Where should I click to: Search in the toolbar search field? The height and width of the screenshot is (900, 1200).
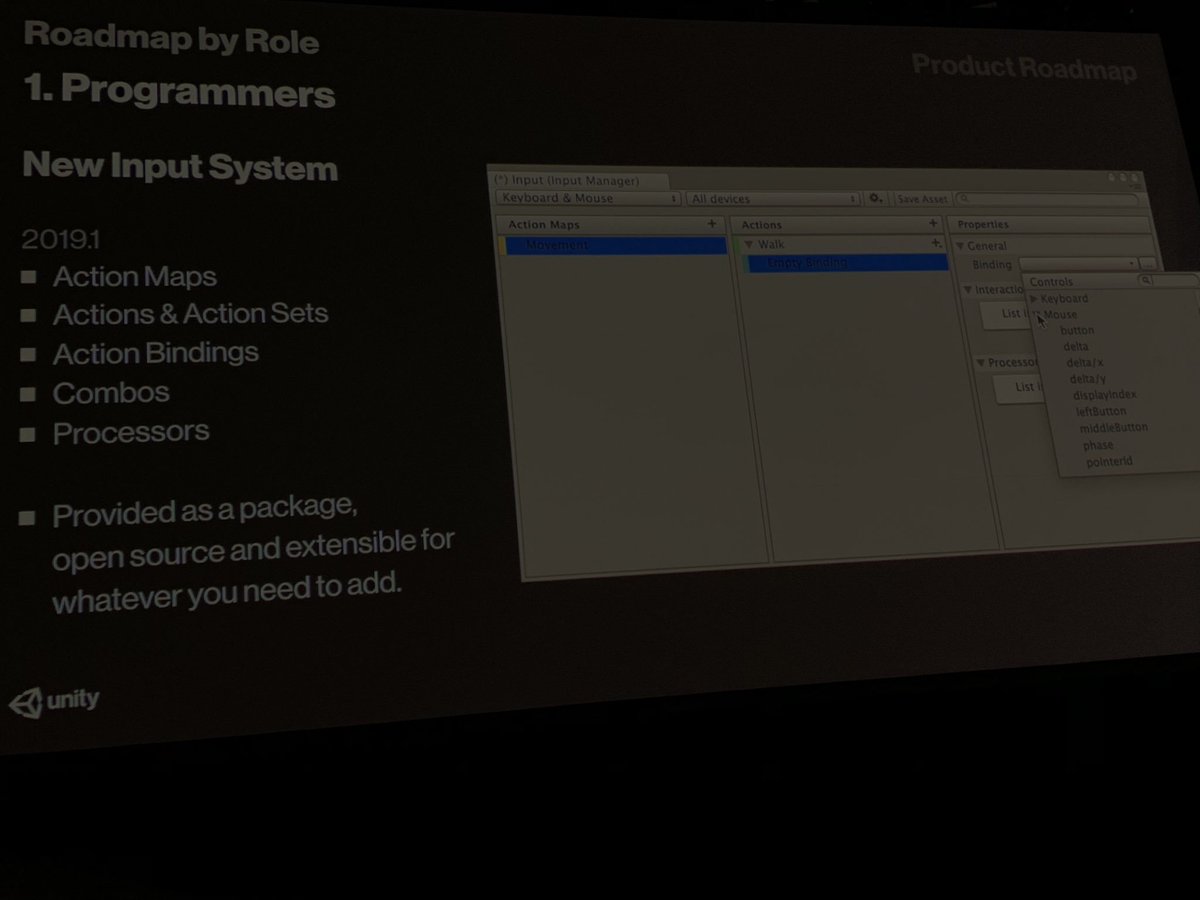tap(1046, 200)
